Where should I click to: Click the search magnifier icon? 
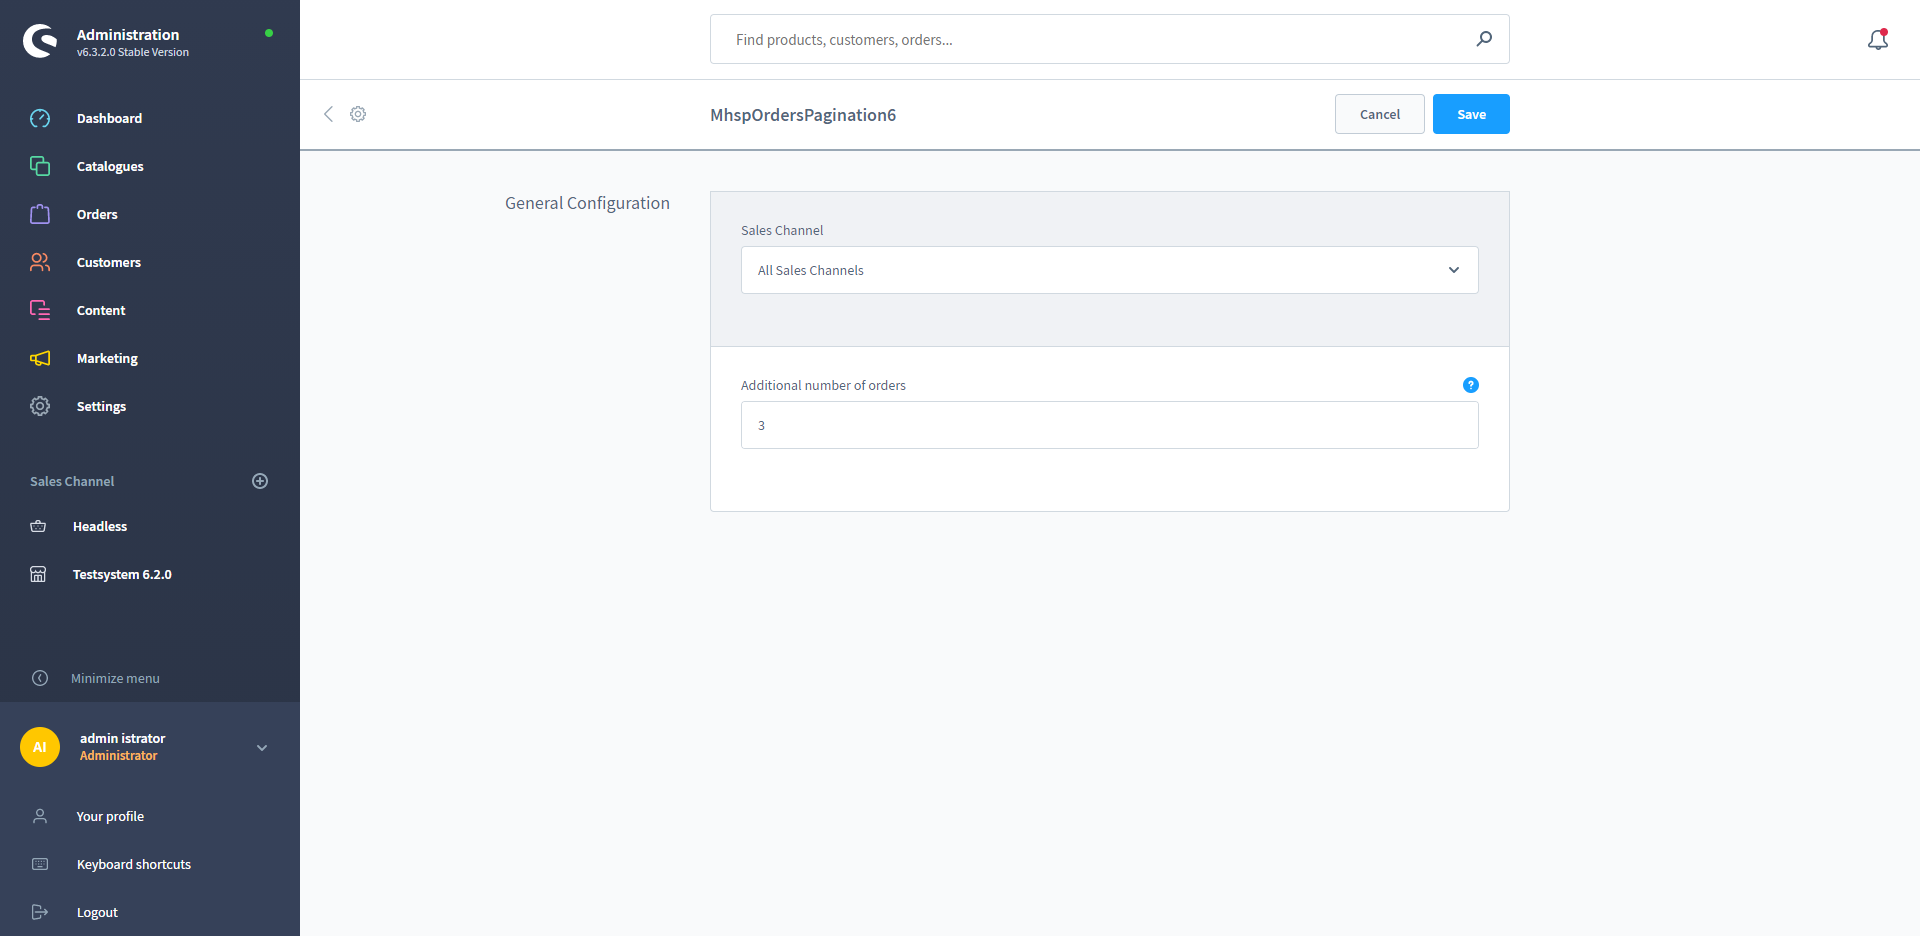[1484, 39]
